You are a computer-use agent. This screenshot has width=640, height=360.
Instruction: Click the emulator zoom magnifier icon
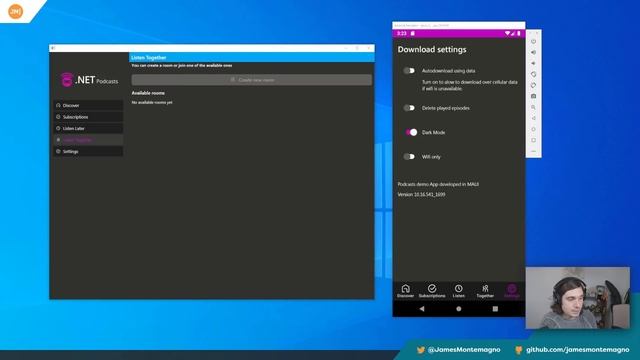coord(533,107)
